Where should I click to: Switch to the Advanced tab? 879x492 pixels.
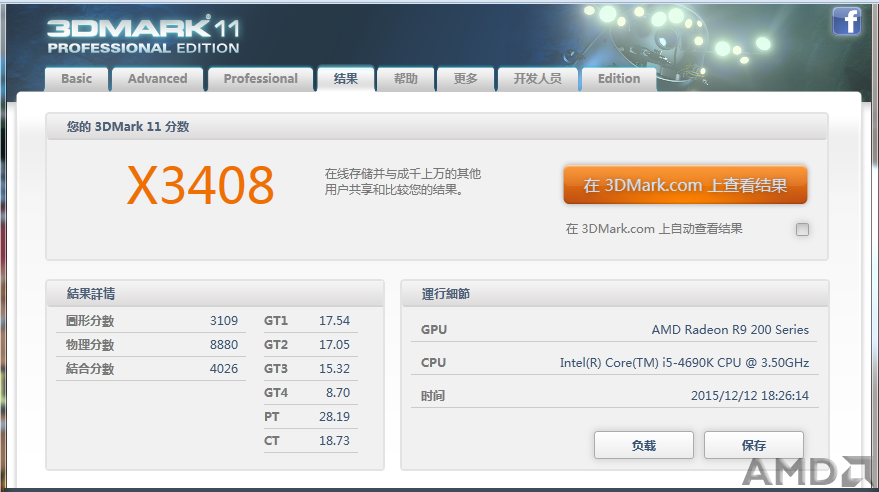(158, 79)
